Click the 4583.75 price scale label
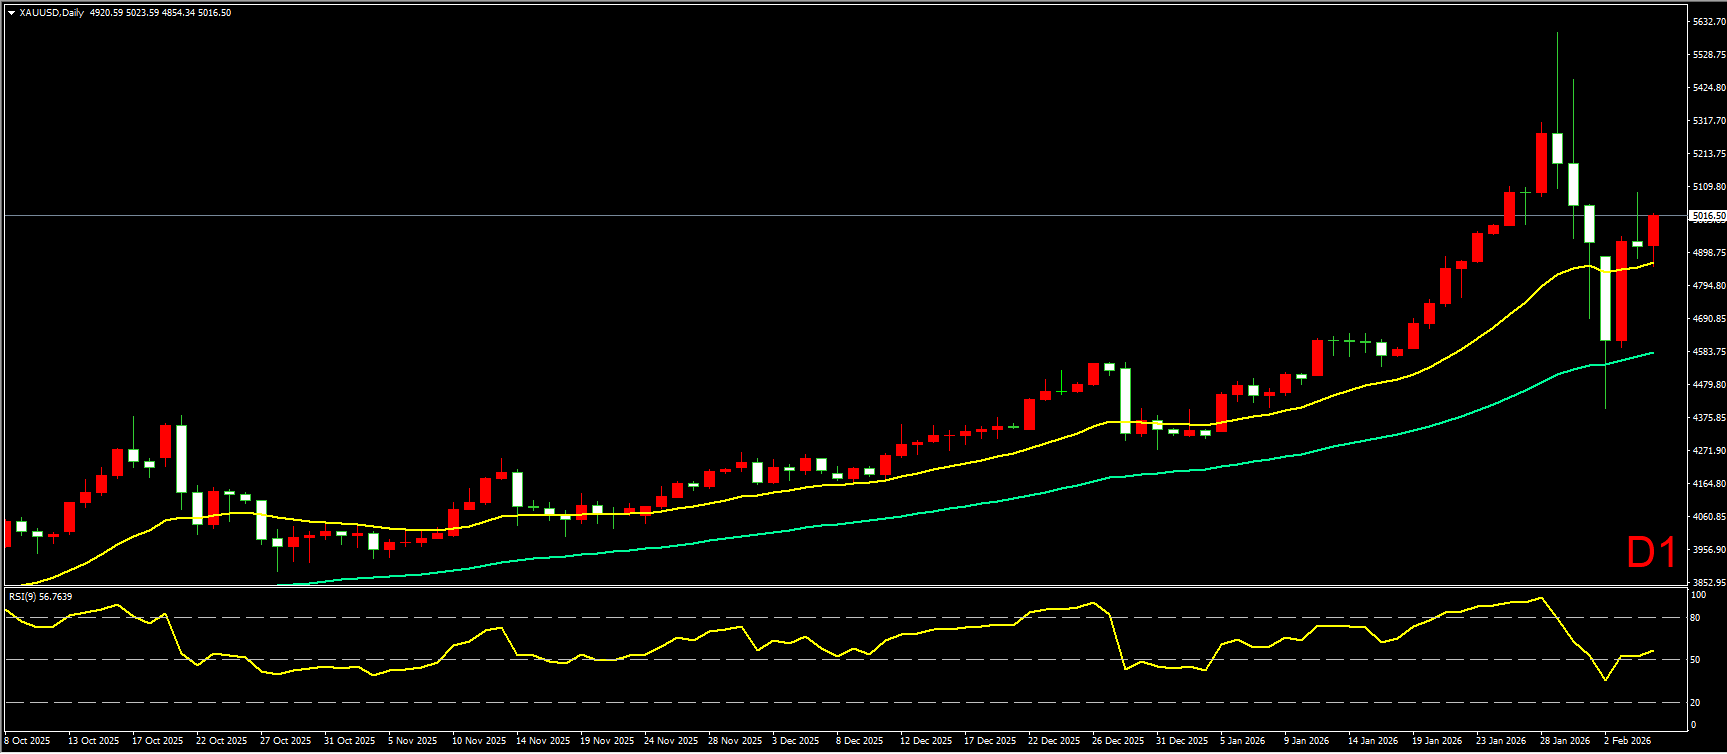This screenshot has width=1727, height=754. [1708, 352]
